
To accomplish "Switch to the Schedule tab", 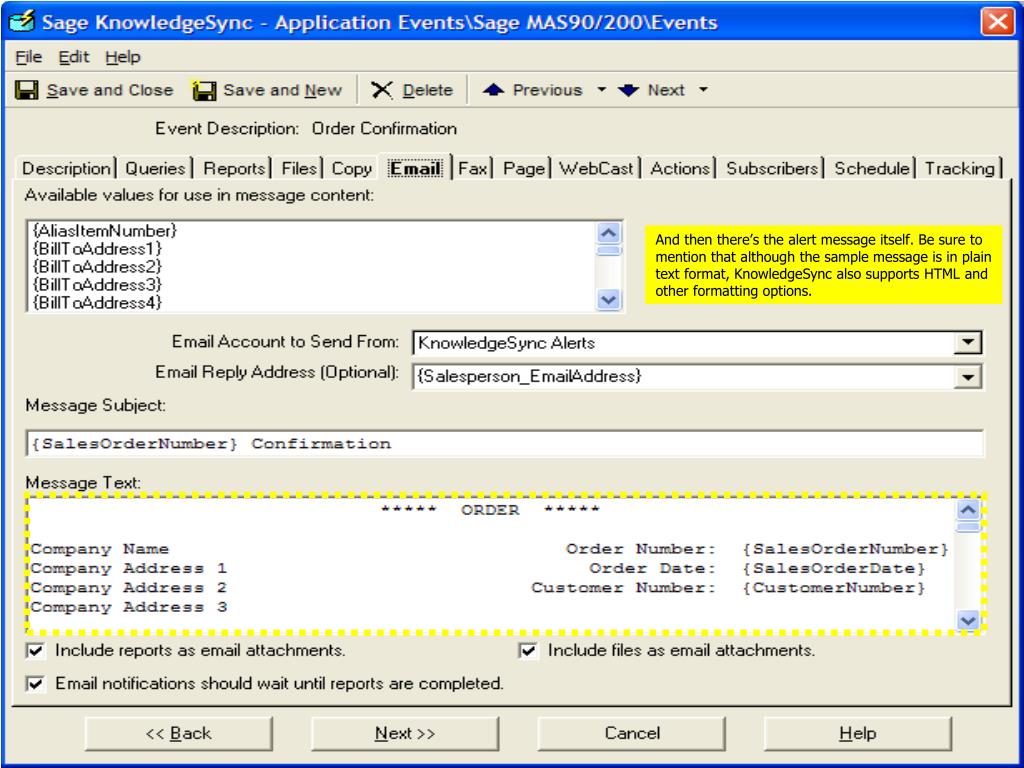I will (872, 168).
